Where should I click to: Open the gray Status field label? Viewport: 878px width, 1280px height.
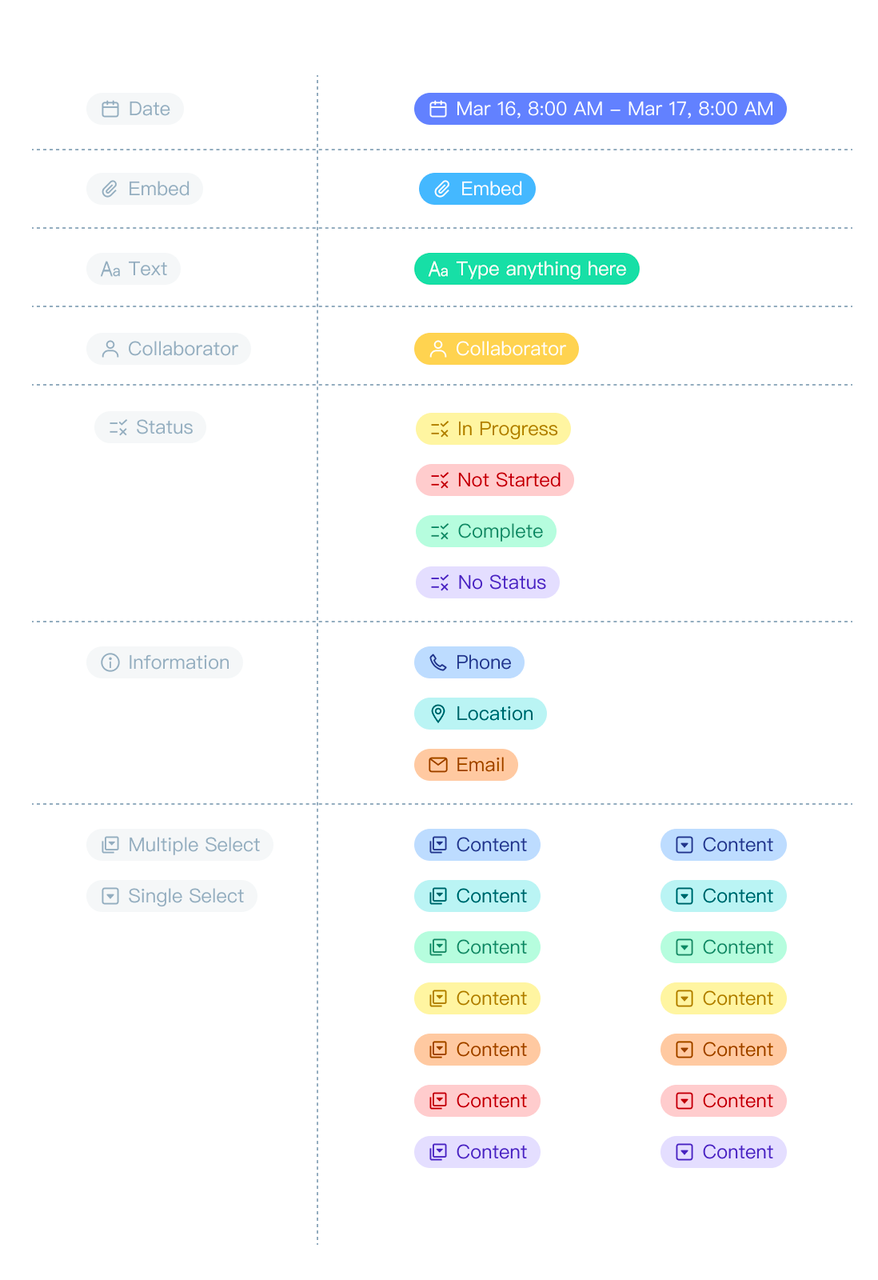pos(150,427)
